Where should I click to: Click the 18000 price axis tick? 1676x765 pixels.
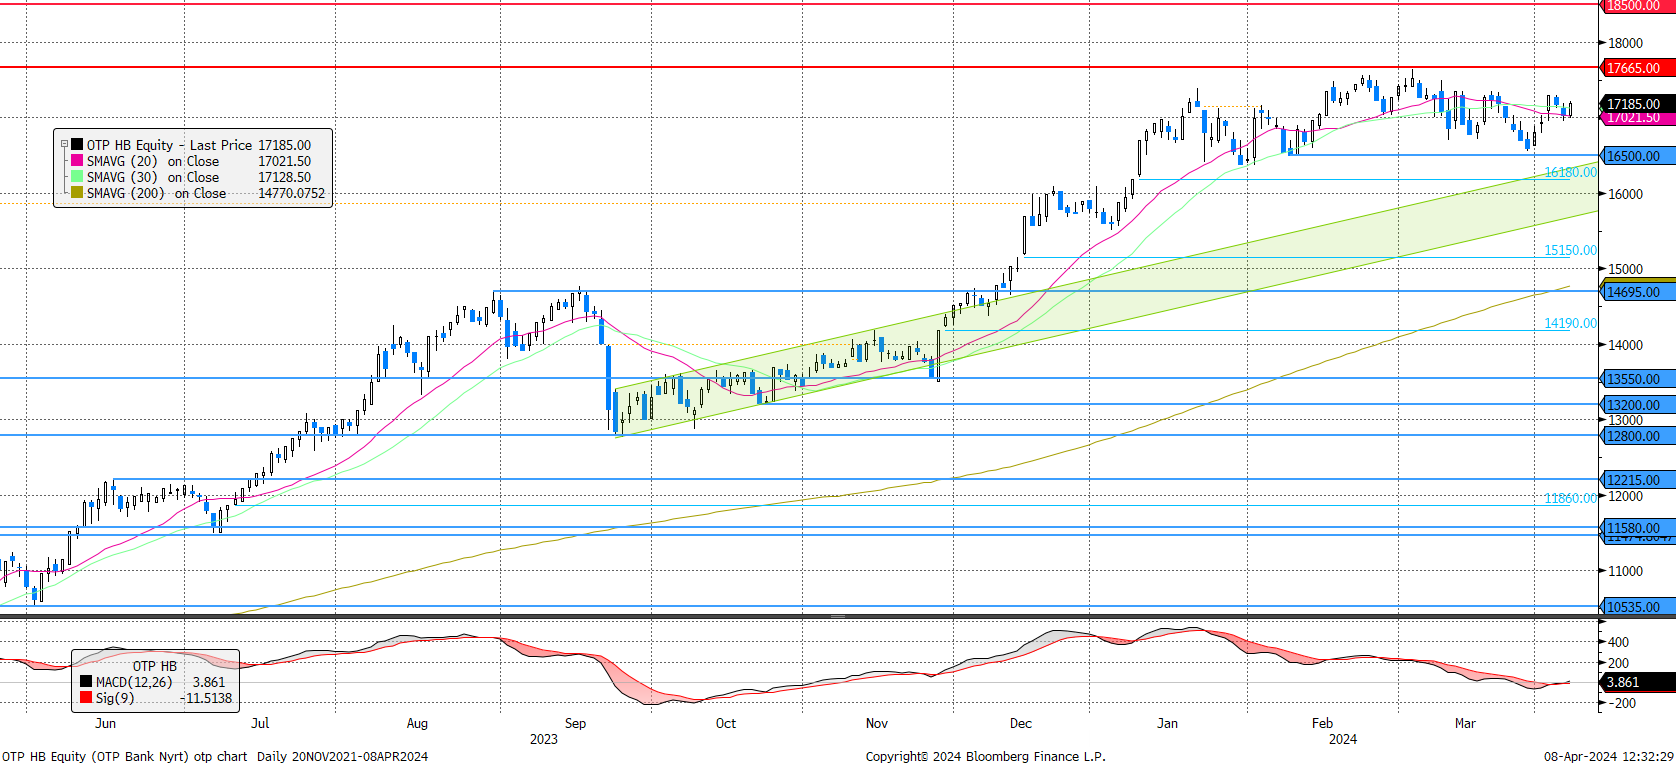click(1625, 43)
